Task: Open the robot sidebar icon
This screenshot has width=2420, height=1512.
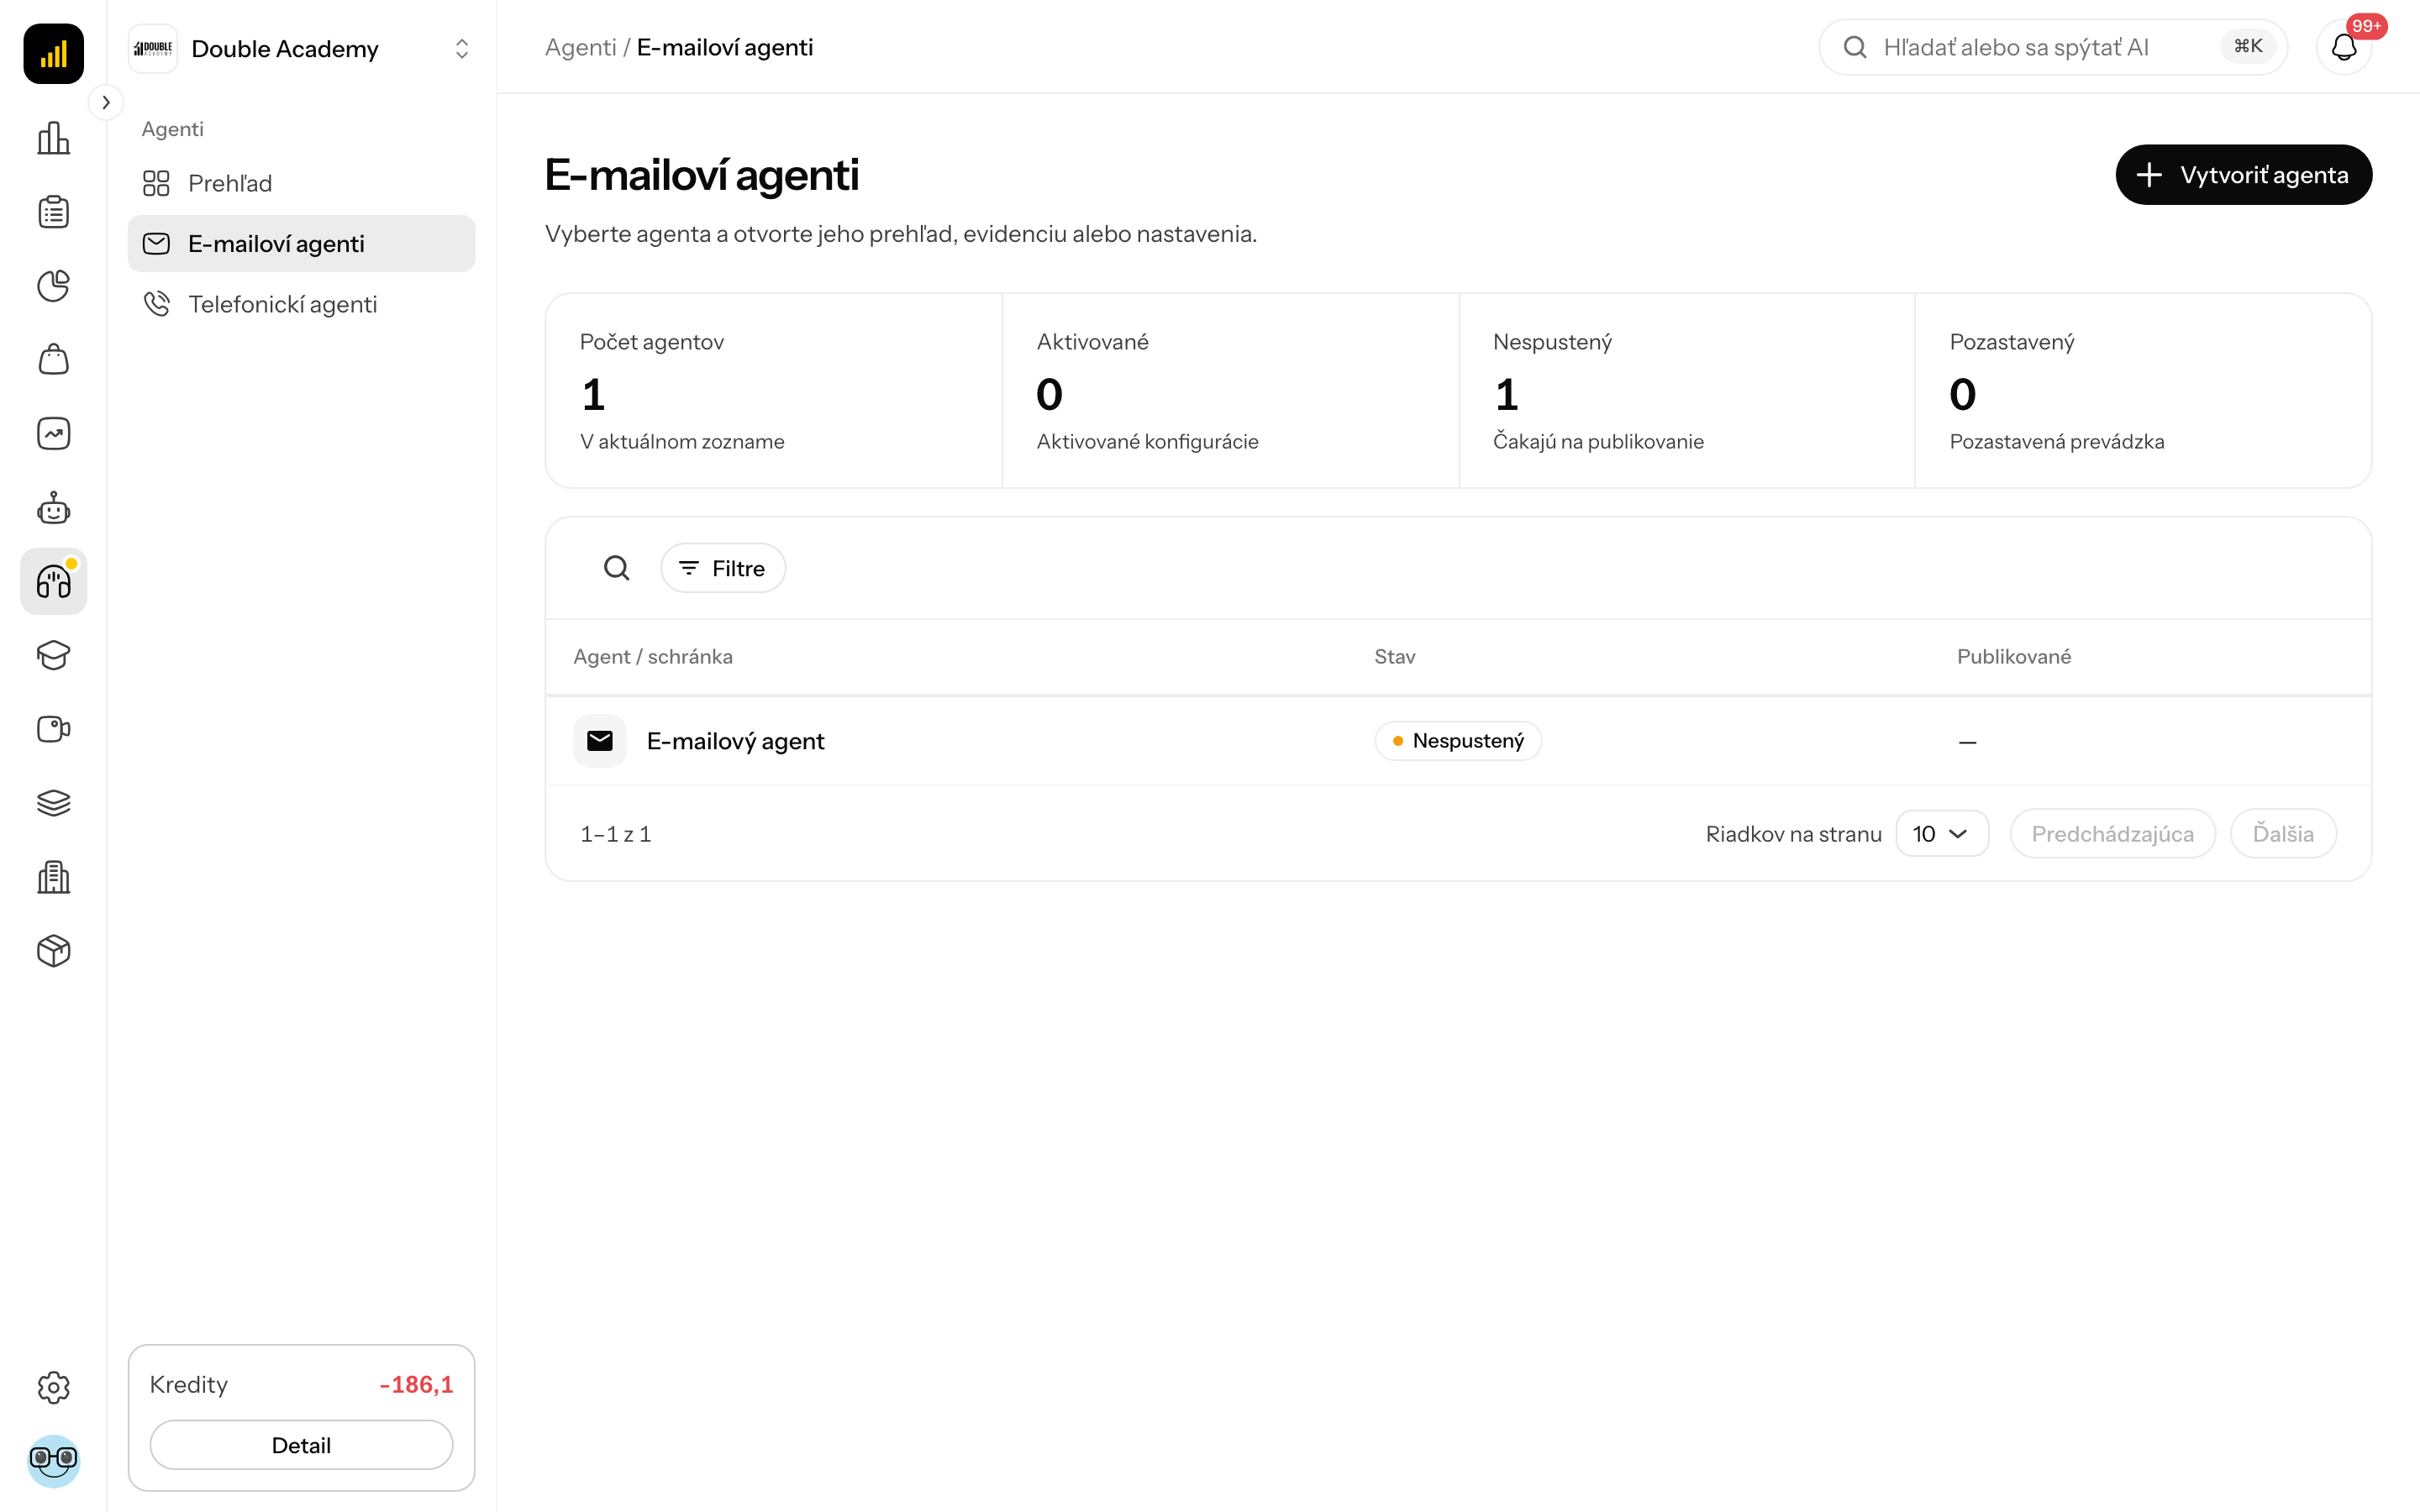Action: click(x=53, y=508)
